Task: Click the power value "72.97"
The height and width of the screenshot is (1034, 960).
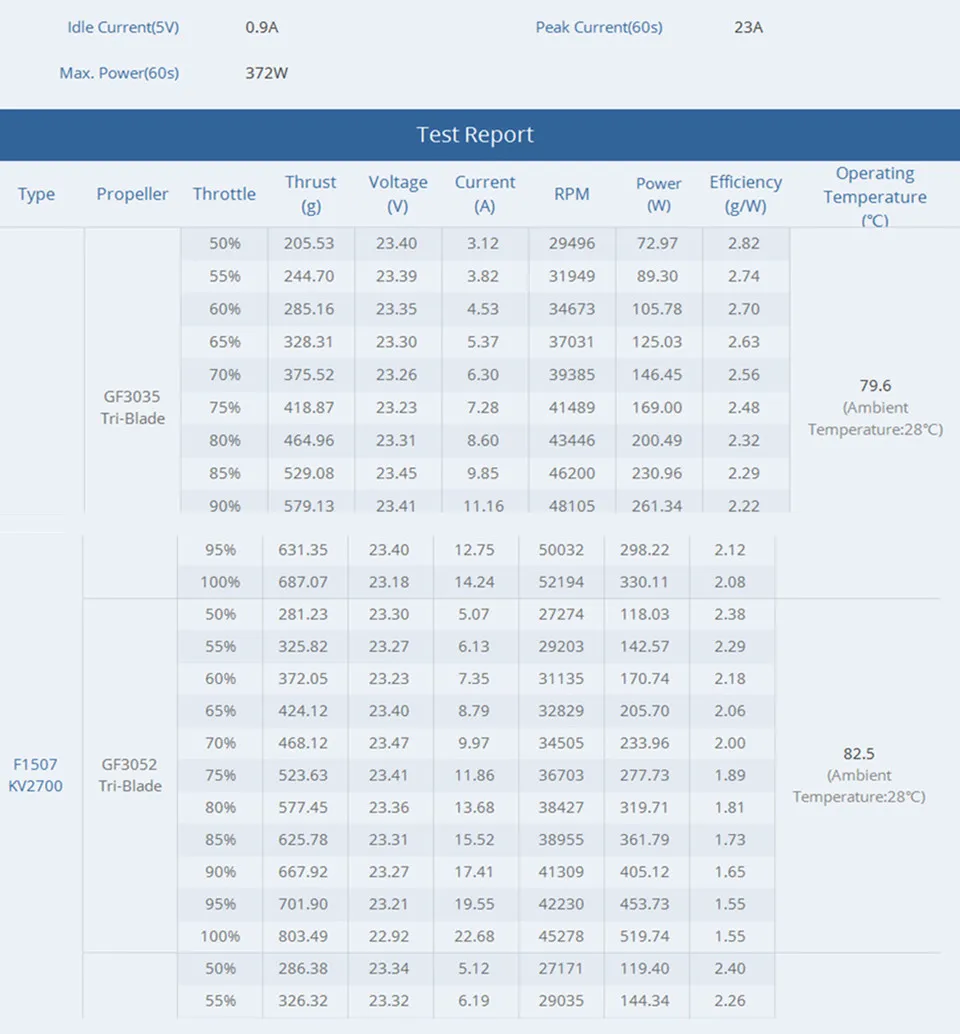Action: [657, 243]
